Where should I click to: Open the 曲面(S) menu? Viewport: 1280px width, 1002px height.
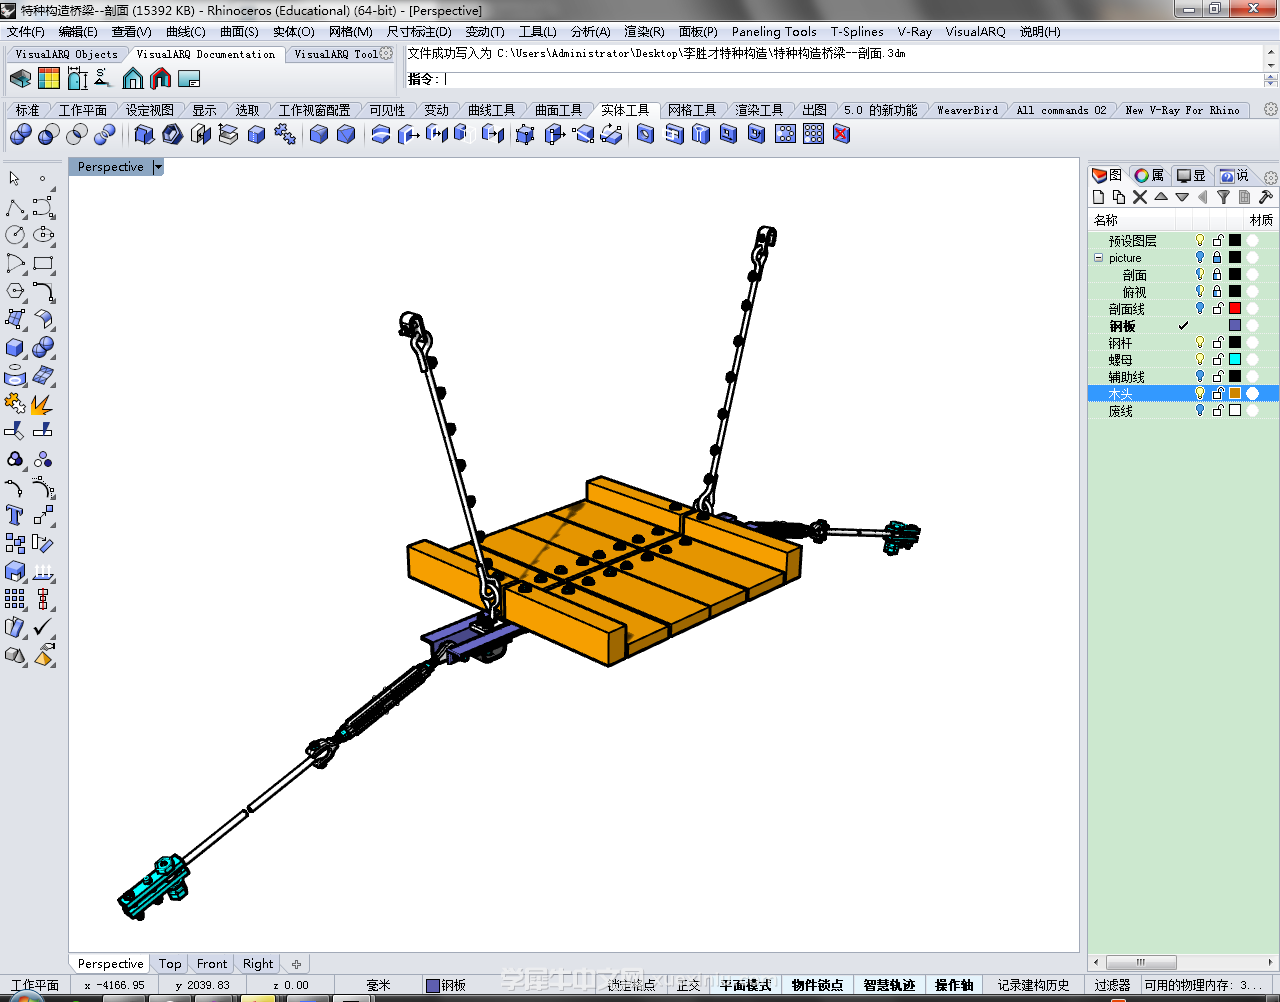click(239, 32)
